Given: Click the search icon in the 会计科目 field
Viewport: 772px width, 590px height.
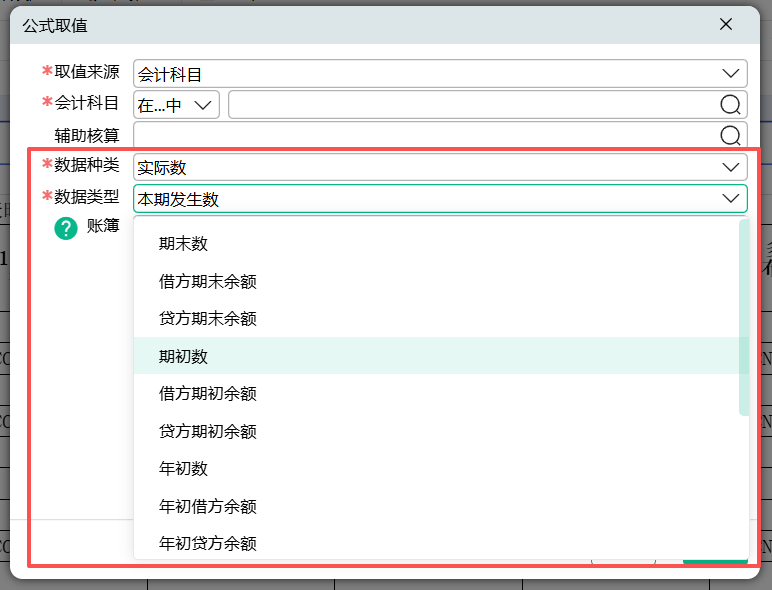Looking at the screenshot, I should (x=730, y=105).
